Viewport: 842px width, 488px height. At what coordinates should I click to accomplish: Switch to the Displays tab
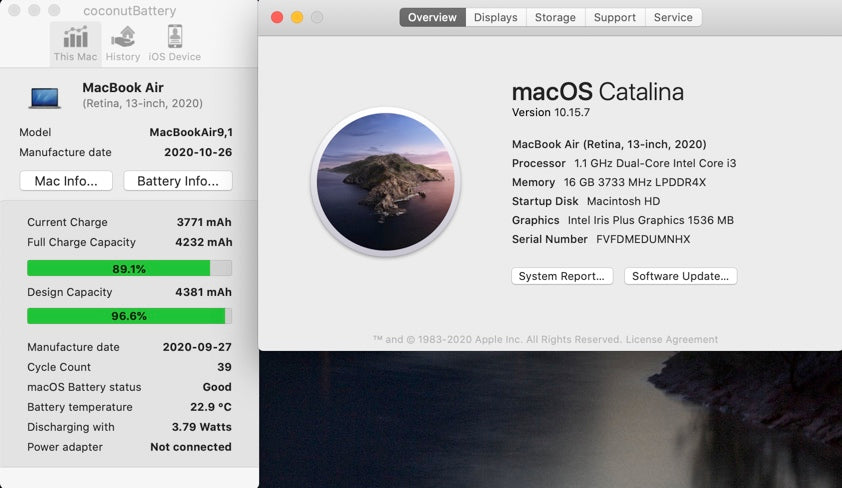(496, 17)
